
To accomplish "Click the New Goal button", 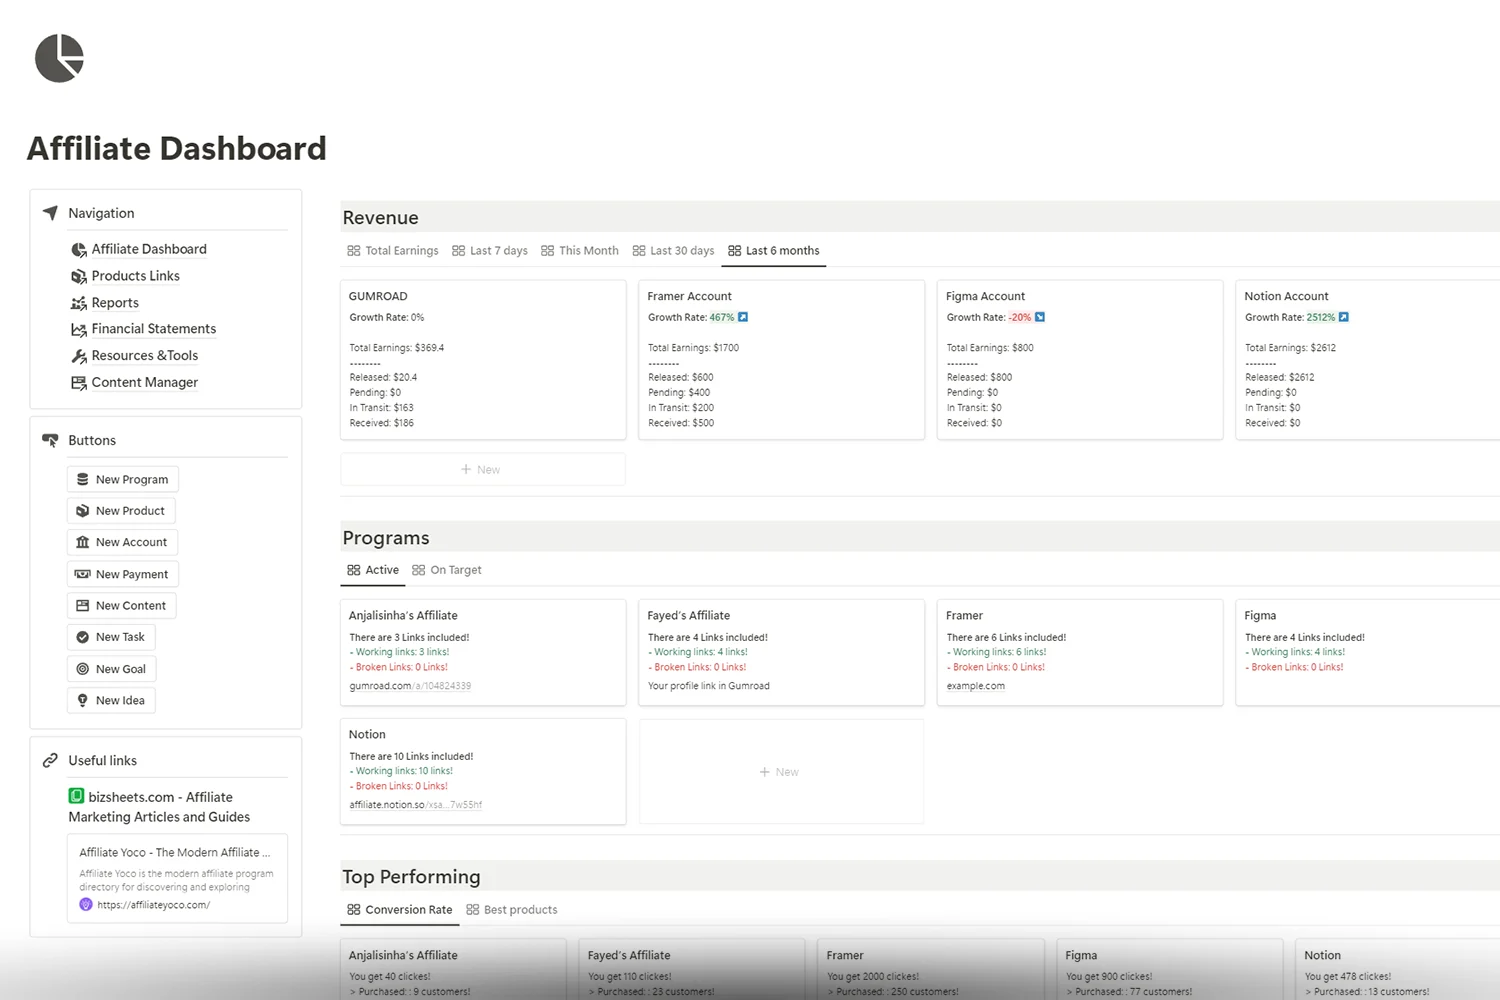I will [112, 669].
